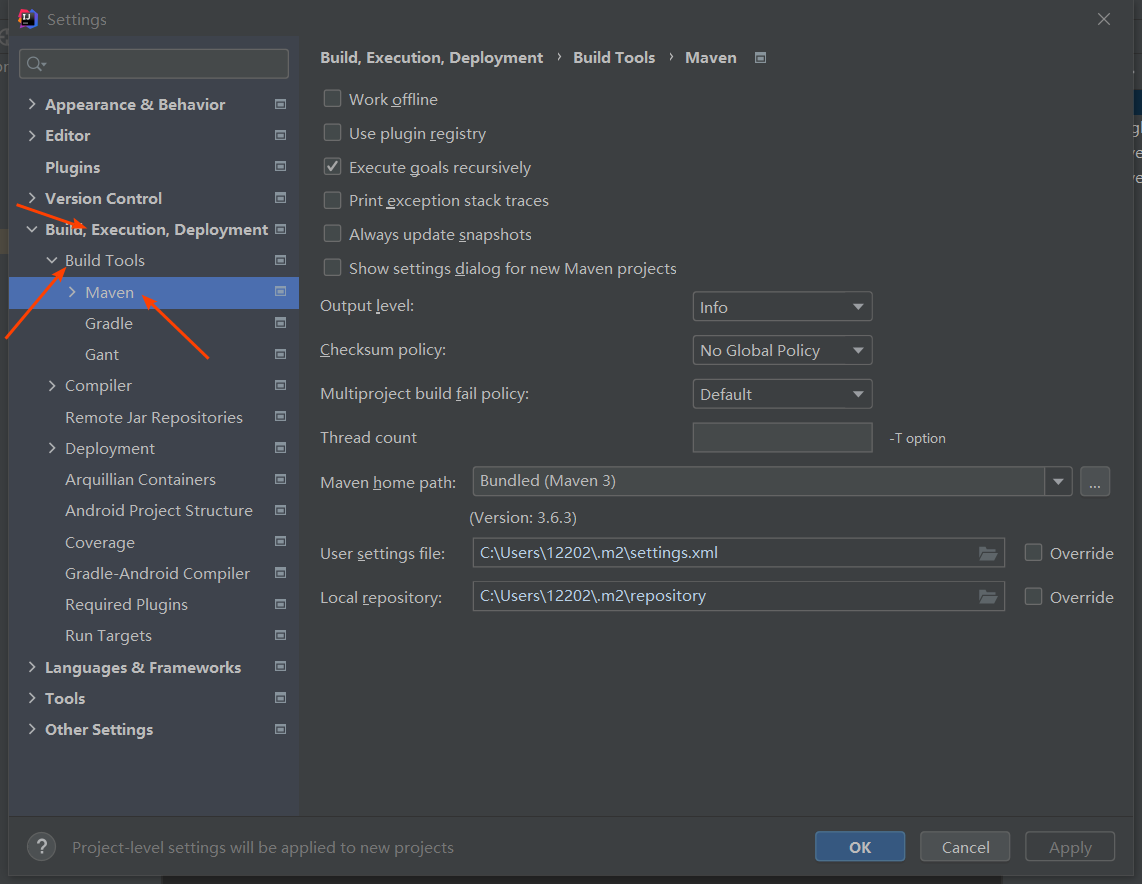Enable Use plugin registry checkbox
This screenshot has height=884, width=1142.
[x=332, y=133]
